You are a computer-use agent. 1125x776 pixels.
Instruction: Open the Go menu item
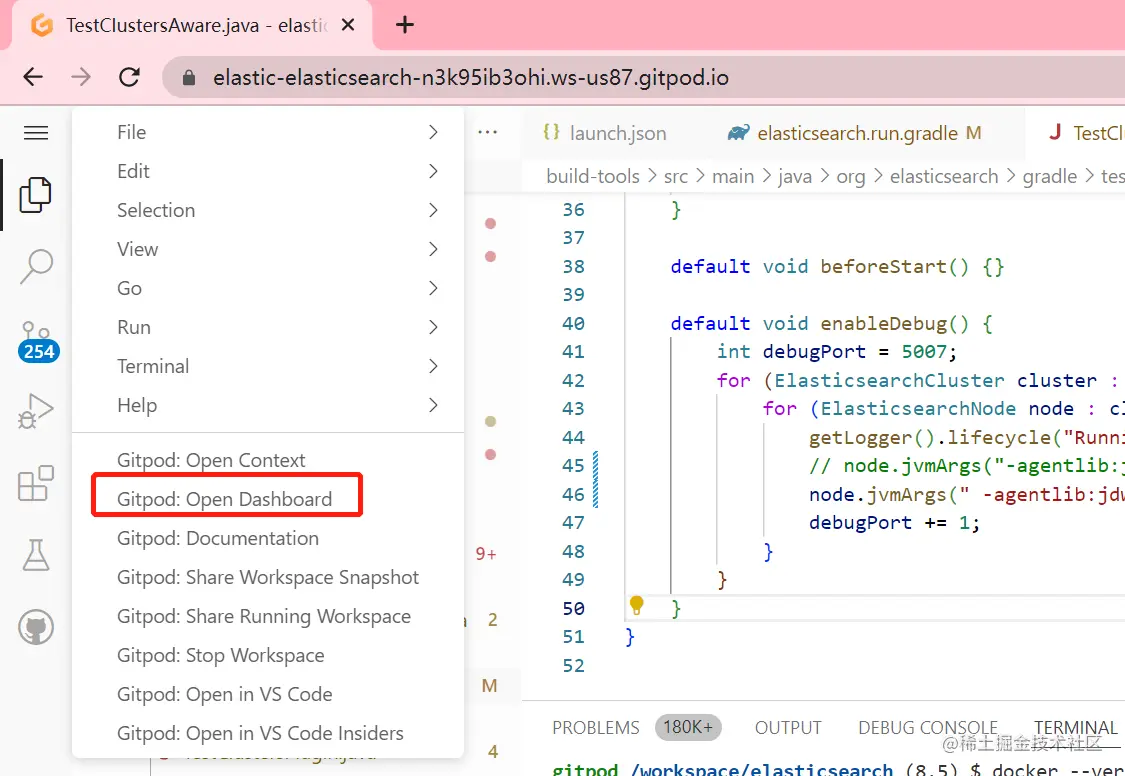[268, 288]
